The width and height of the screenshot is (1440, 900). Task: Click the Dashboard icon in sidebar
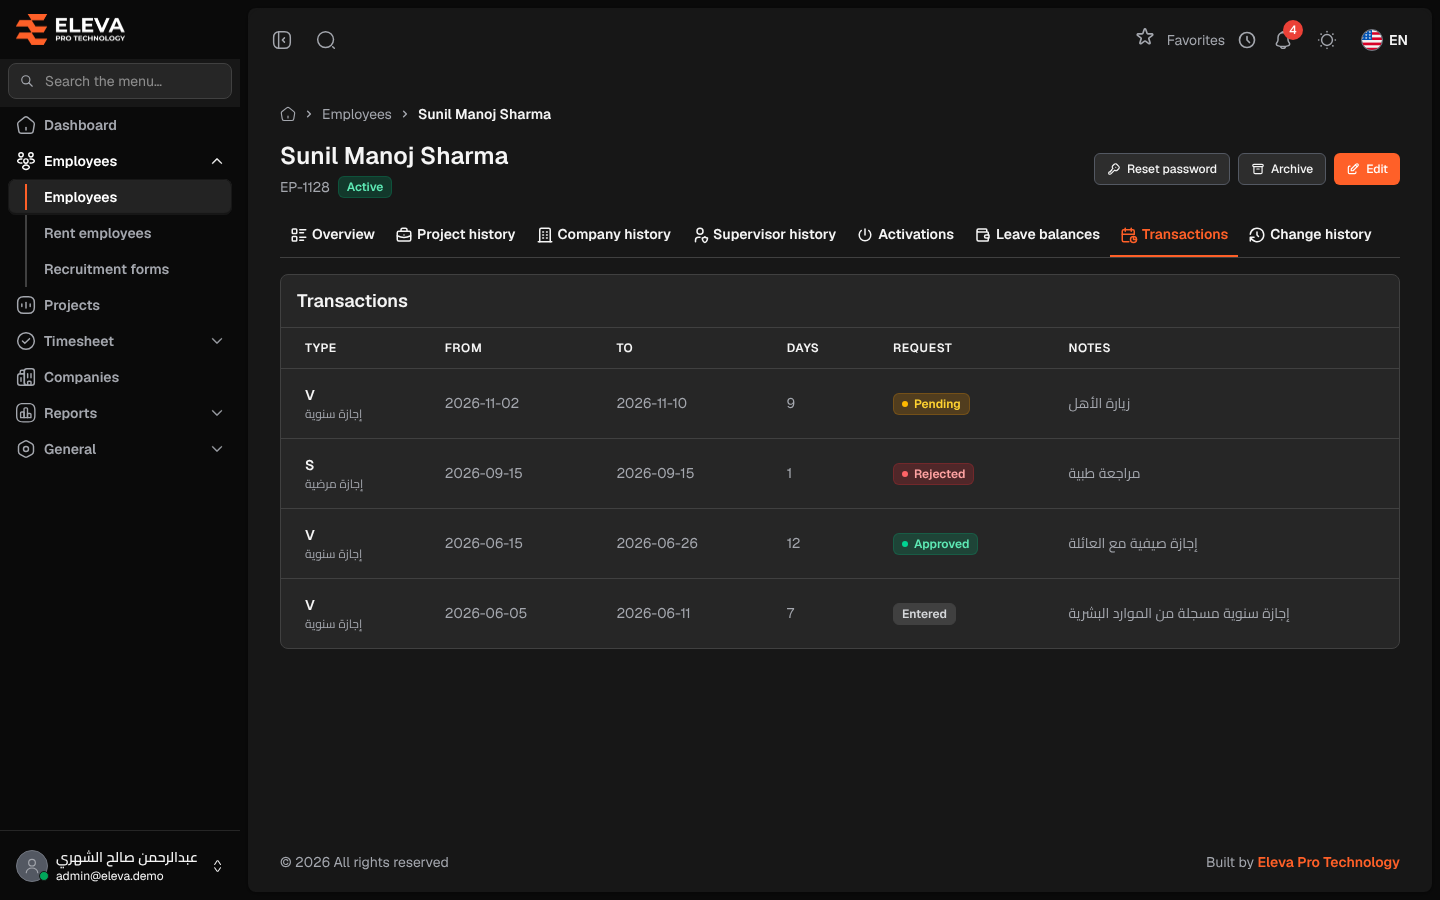coord(26,125)
